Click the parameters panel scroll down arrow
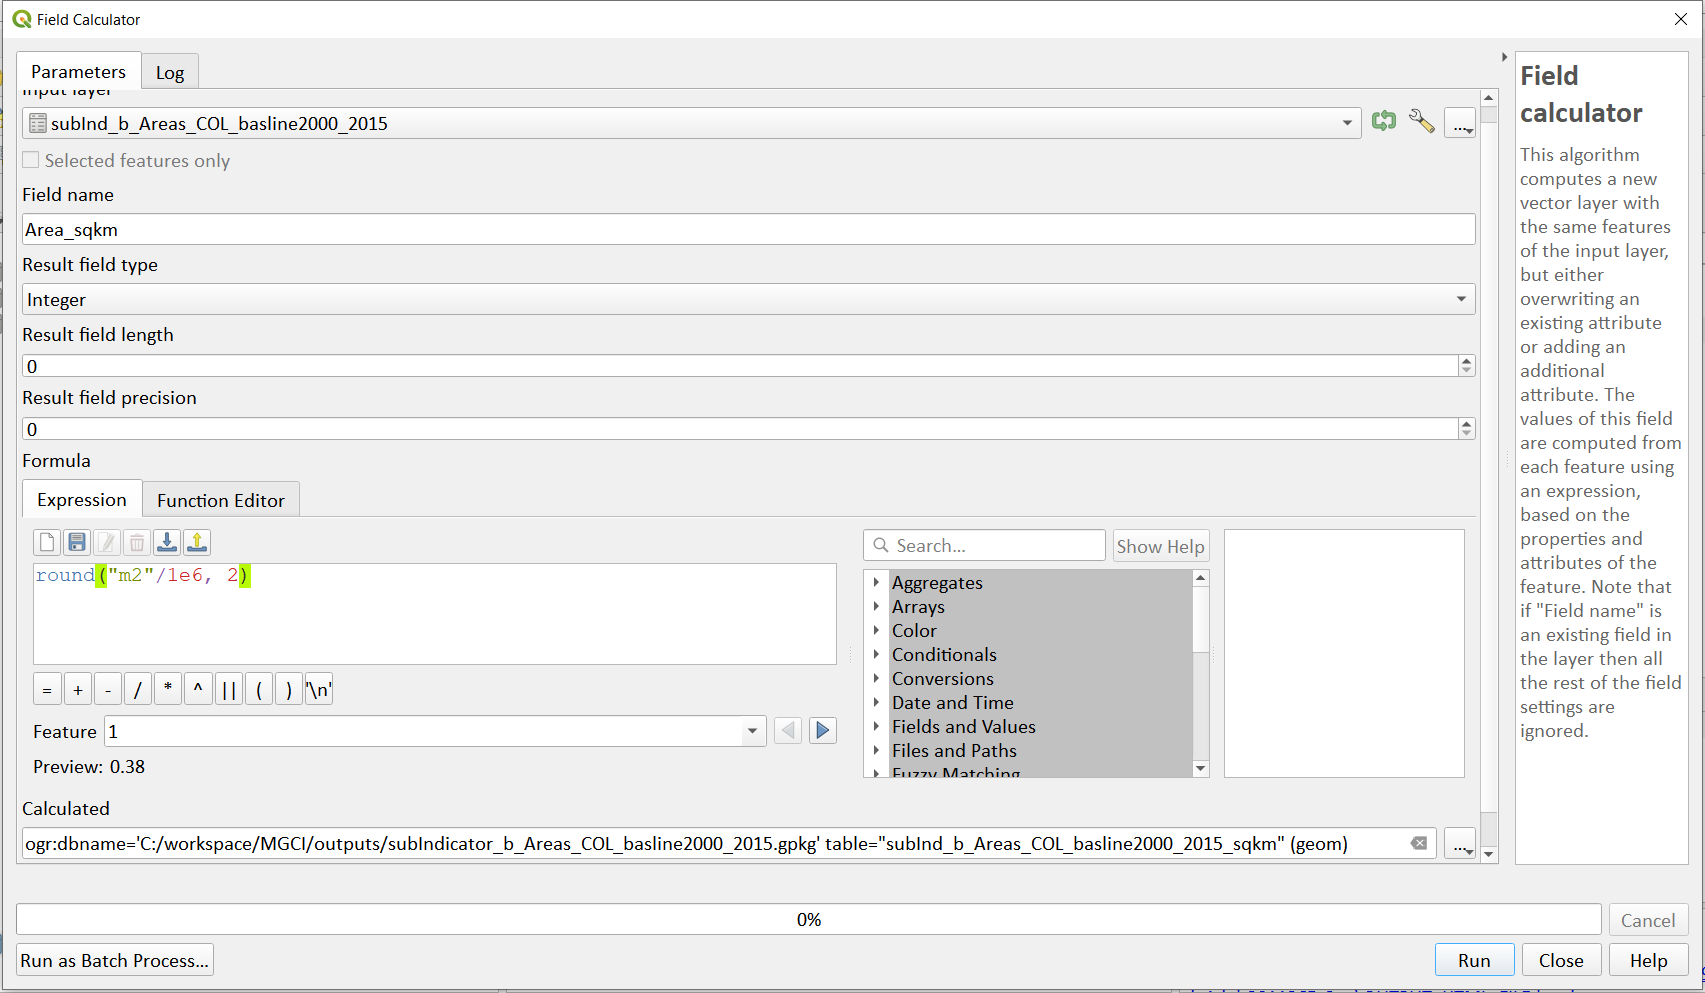The height and width of the screenshot is (993, 1705). [x=1489, y=853]
